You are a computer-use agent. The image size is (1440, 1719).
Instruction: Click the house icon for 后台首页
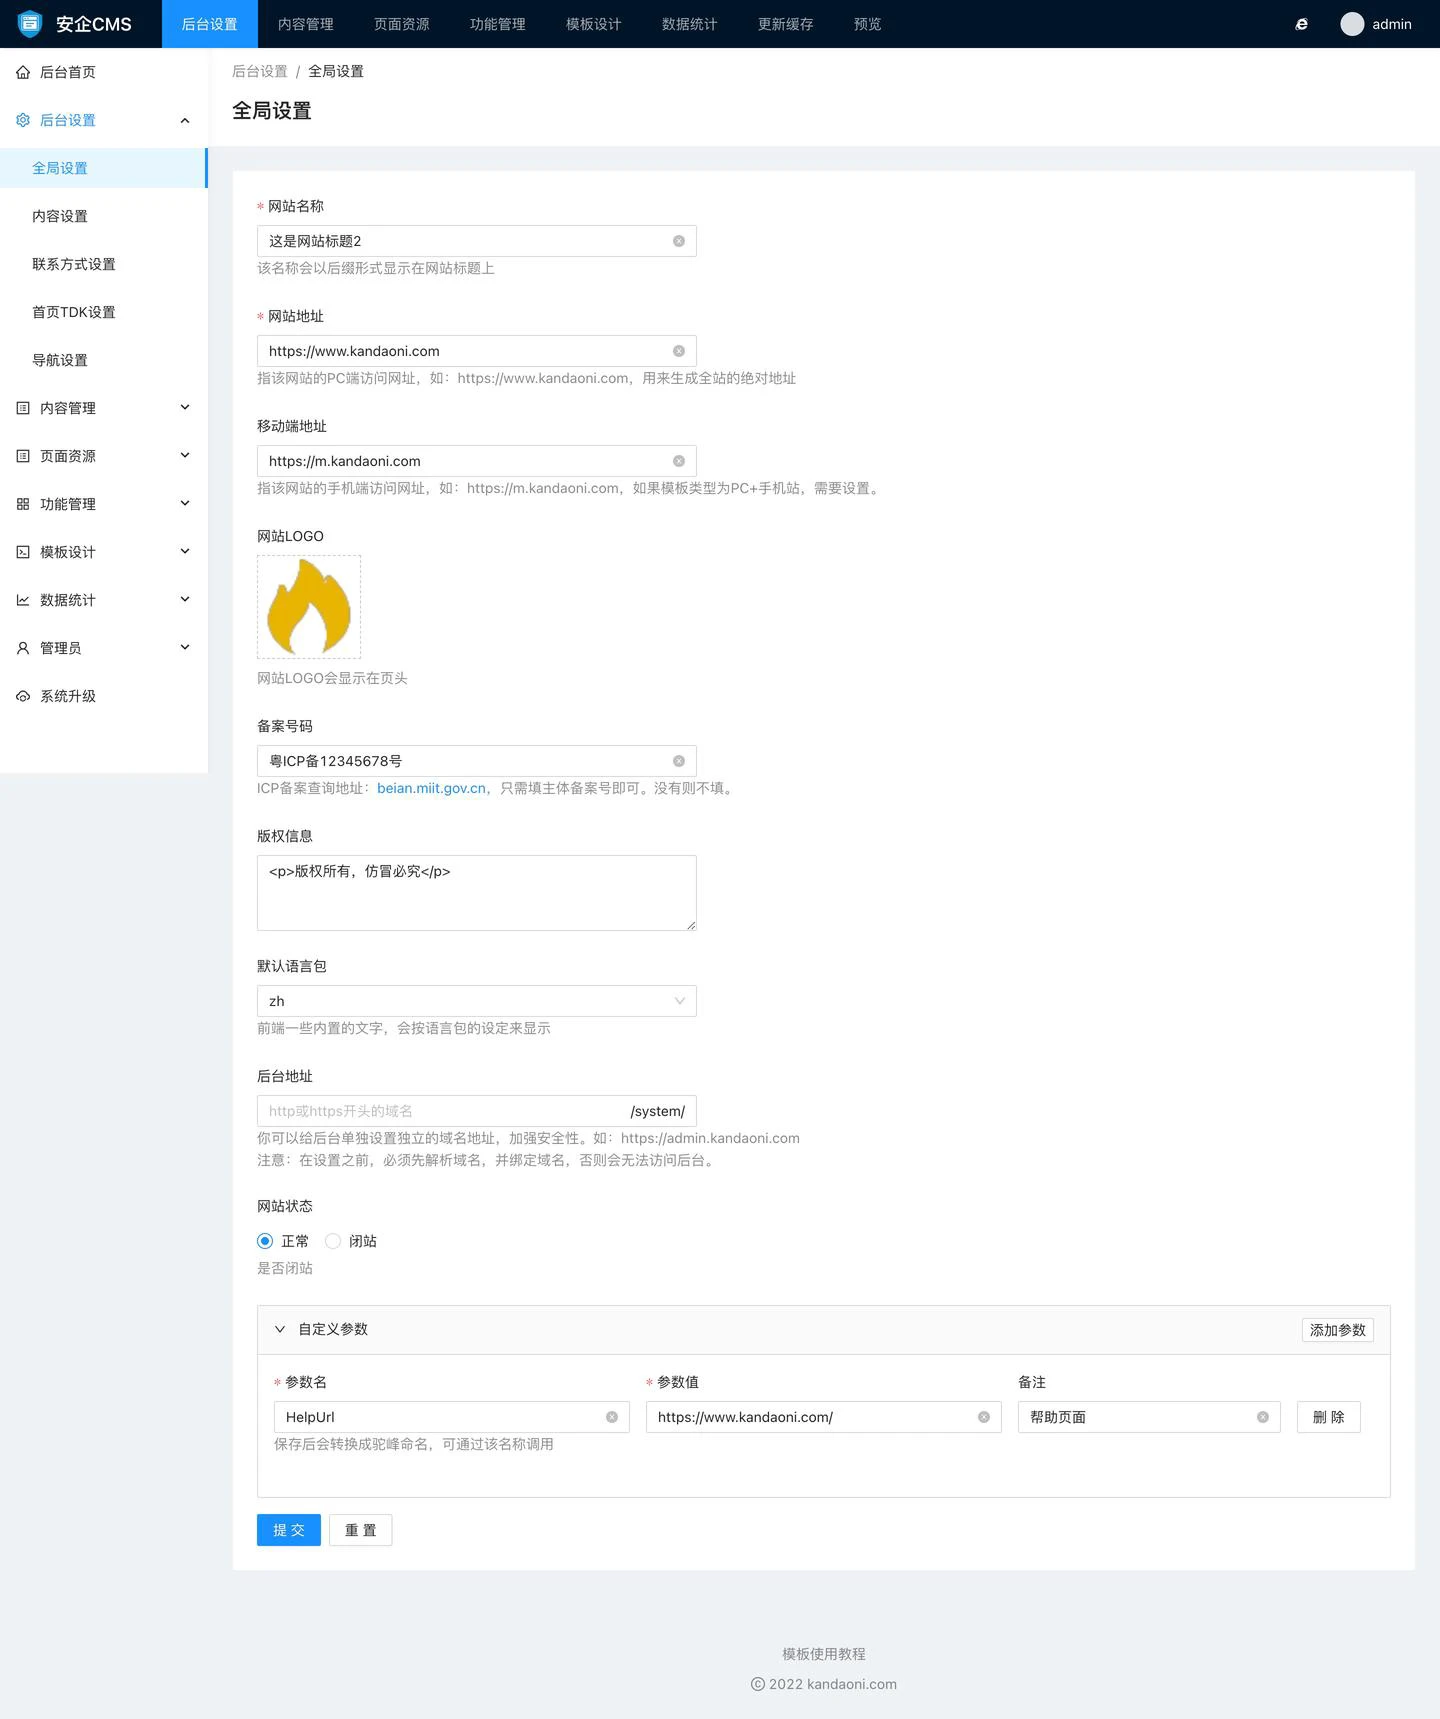tap(23, 72)
